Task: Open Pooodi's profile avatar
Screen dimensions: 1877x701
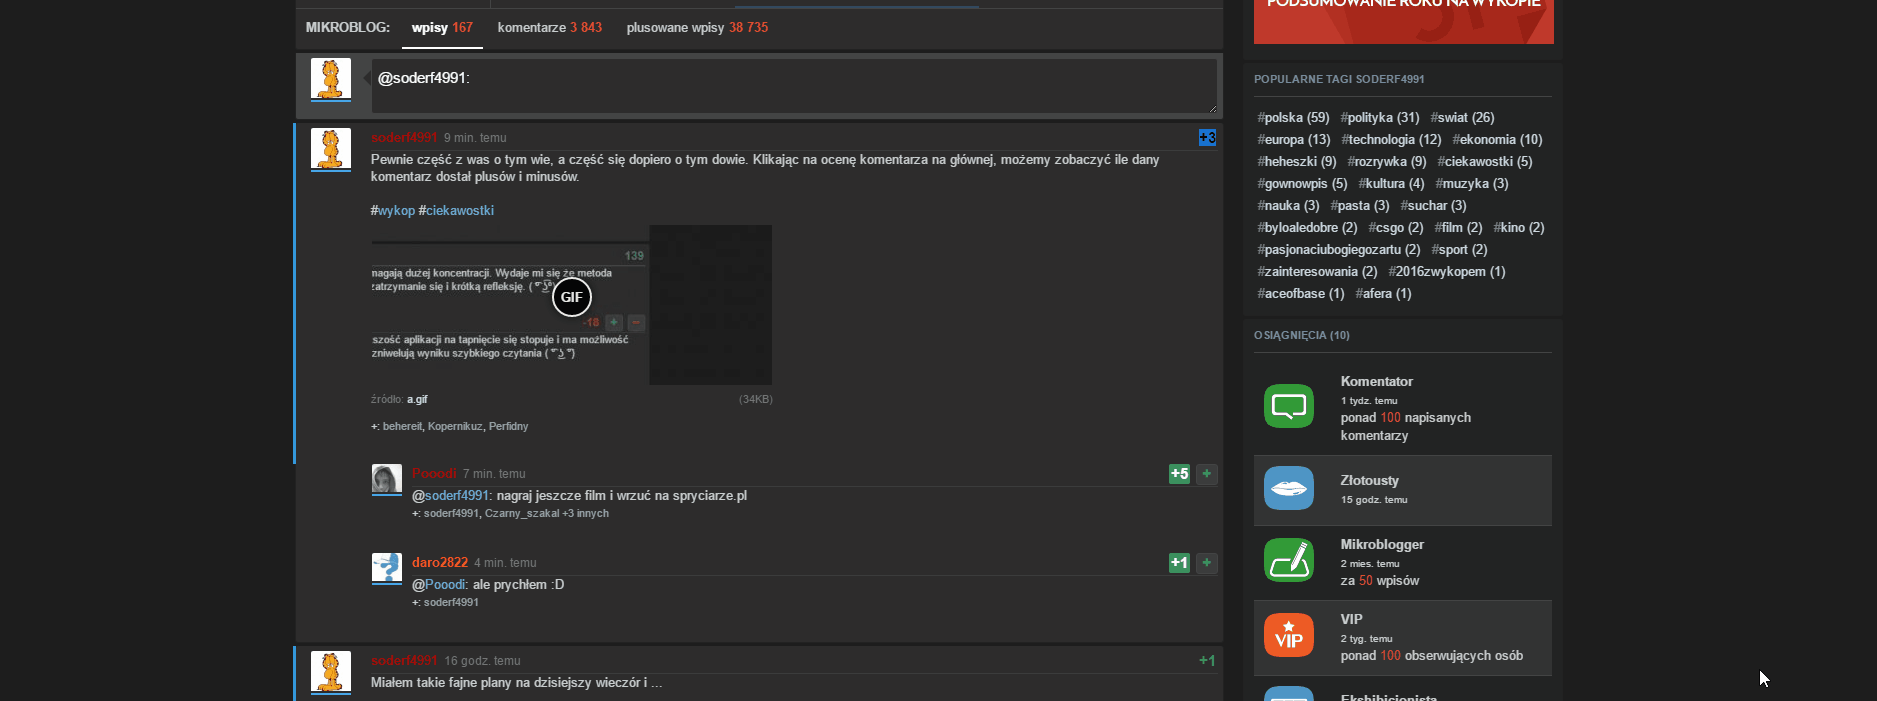Action: 386,479
